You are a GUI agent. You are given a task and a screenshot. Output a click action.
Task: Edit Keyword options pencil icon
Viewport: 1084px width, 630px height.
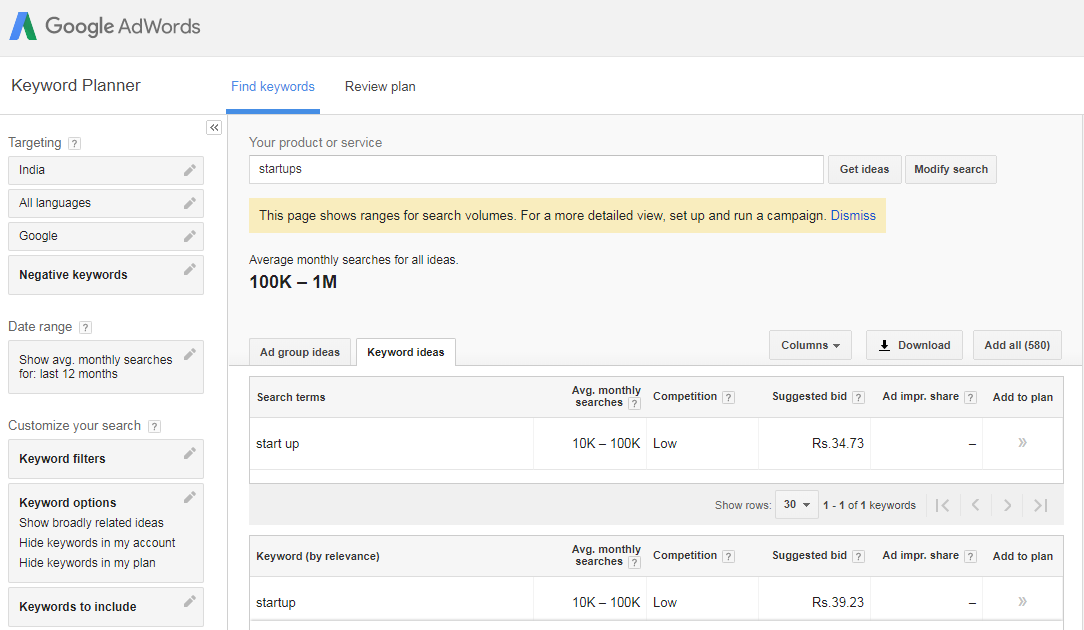[x=189, y=497]
